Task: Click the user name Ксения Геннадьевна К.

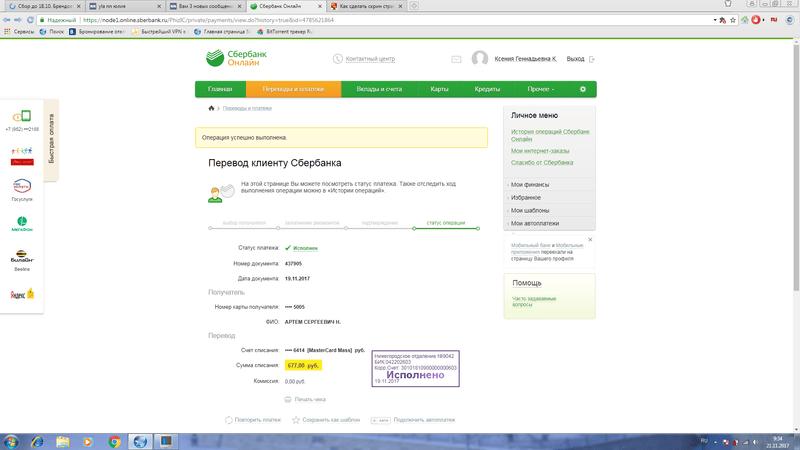Action: [526, 59]
